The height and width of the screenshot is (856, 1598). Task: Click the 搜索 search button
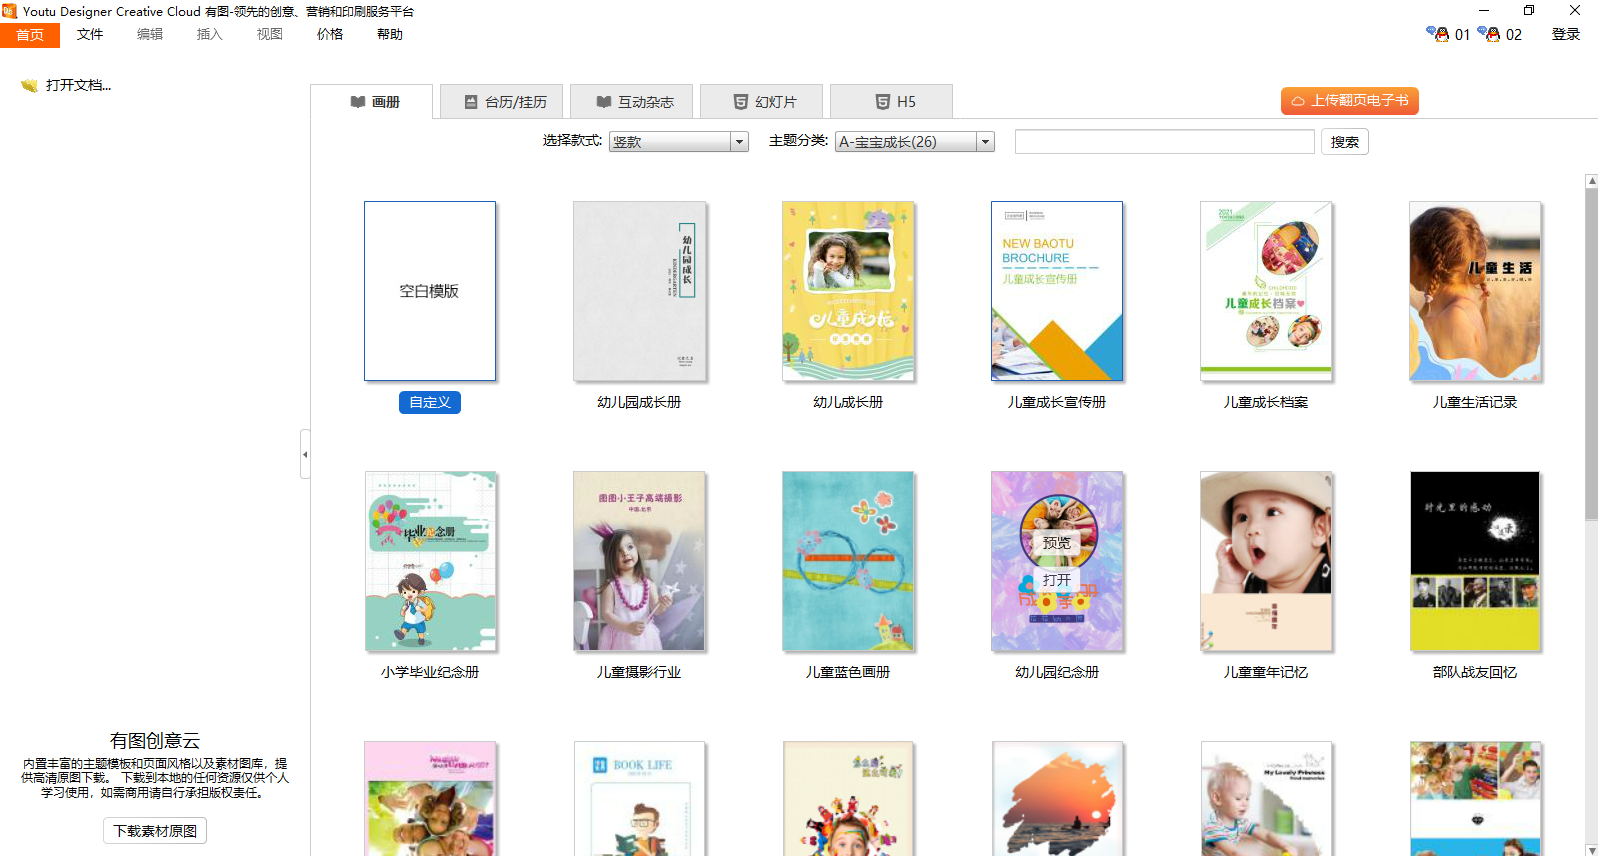(1344, 142)
